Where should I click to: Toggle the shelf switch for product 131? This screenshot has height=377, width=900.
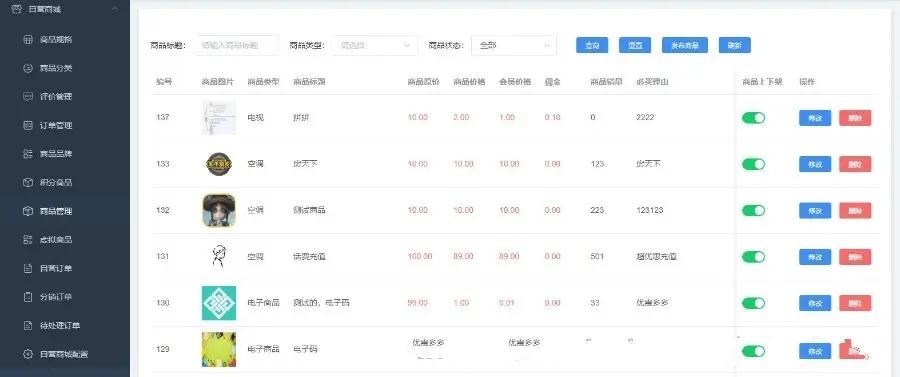(x=753, y=256)
